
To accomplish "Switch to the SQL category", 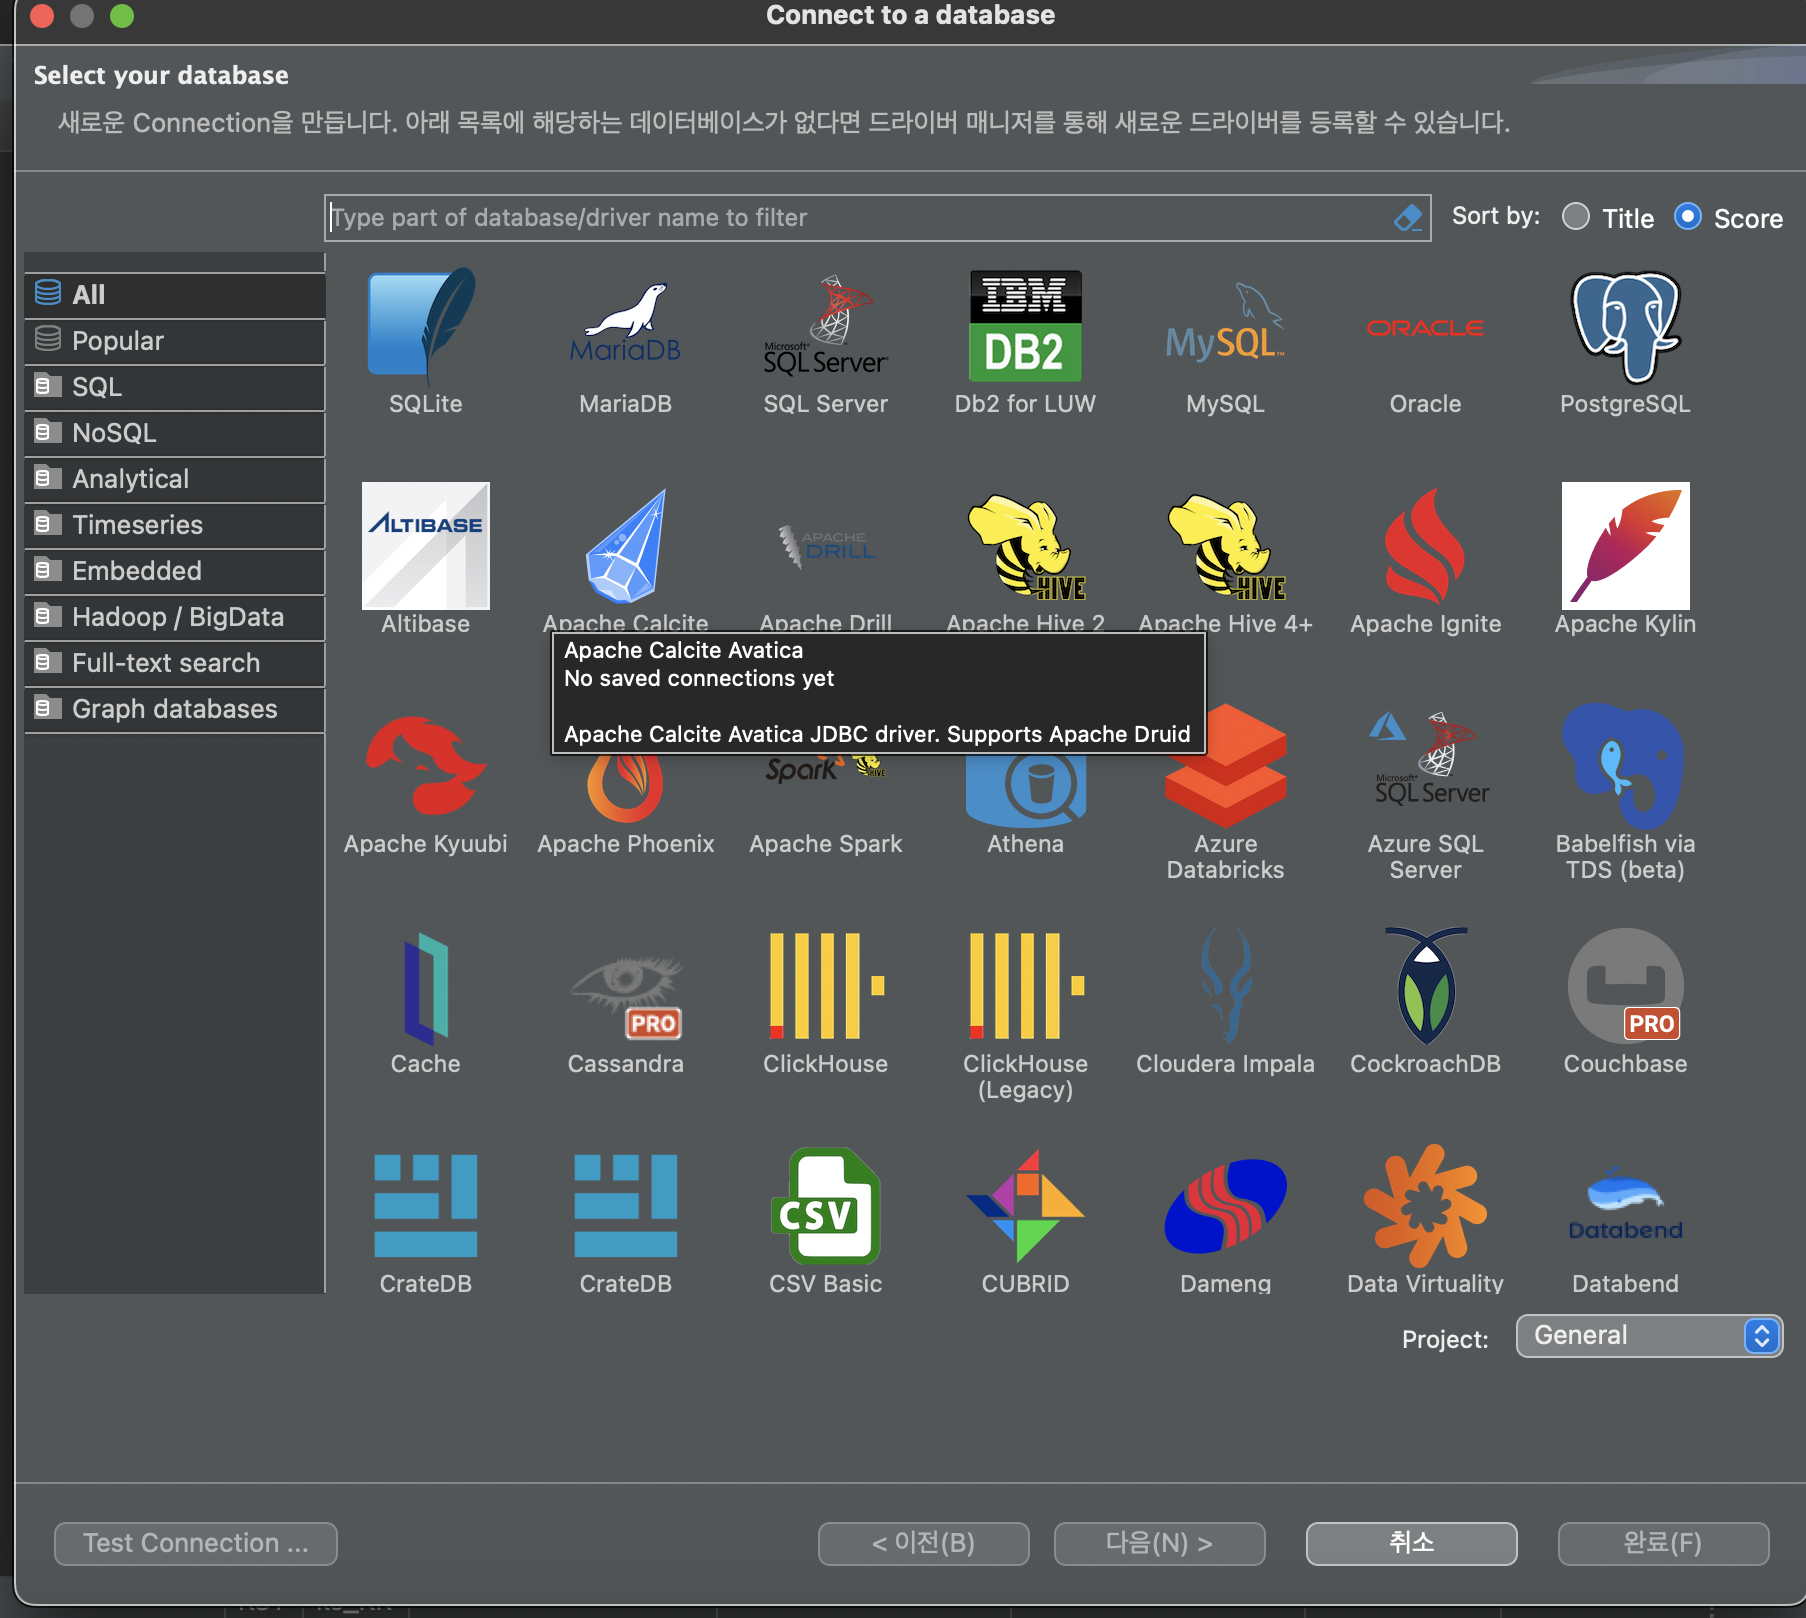I will tap(175, 387).
